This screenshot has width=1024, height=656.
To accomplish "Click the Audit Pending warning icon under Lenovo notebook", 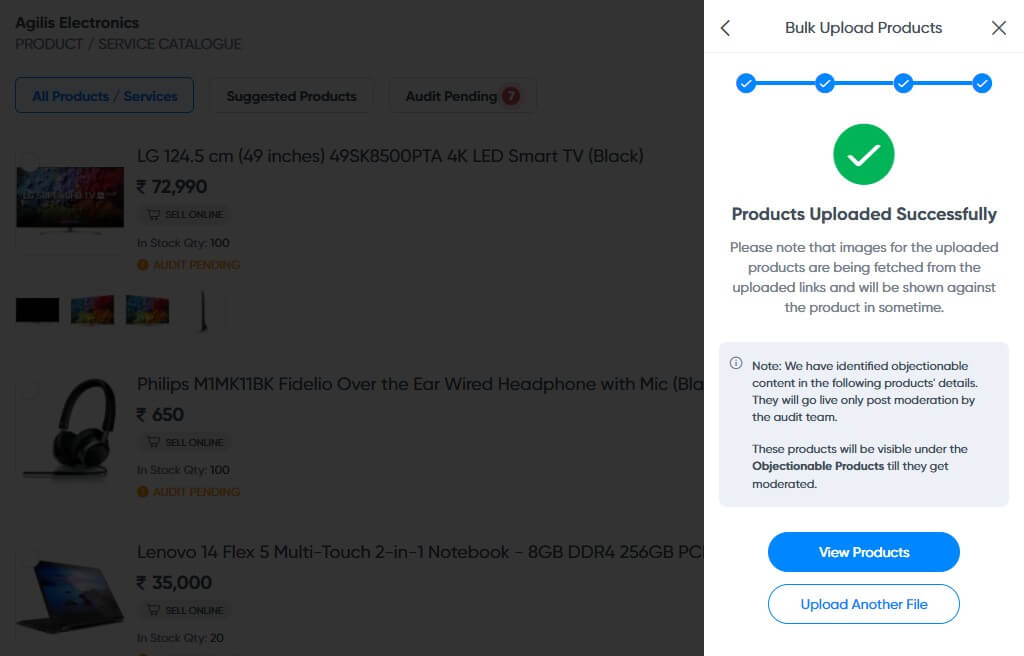I will point(143,653).
